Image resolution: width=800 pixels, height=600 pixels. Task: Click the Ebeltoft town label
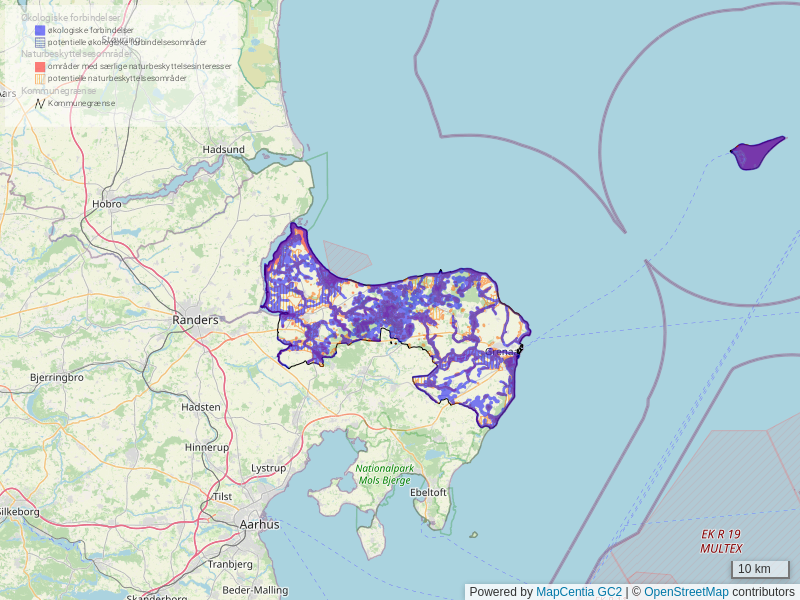tap(429, 492)
